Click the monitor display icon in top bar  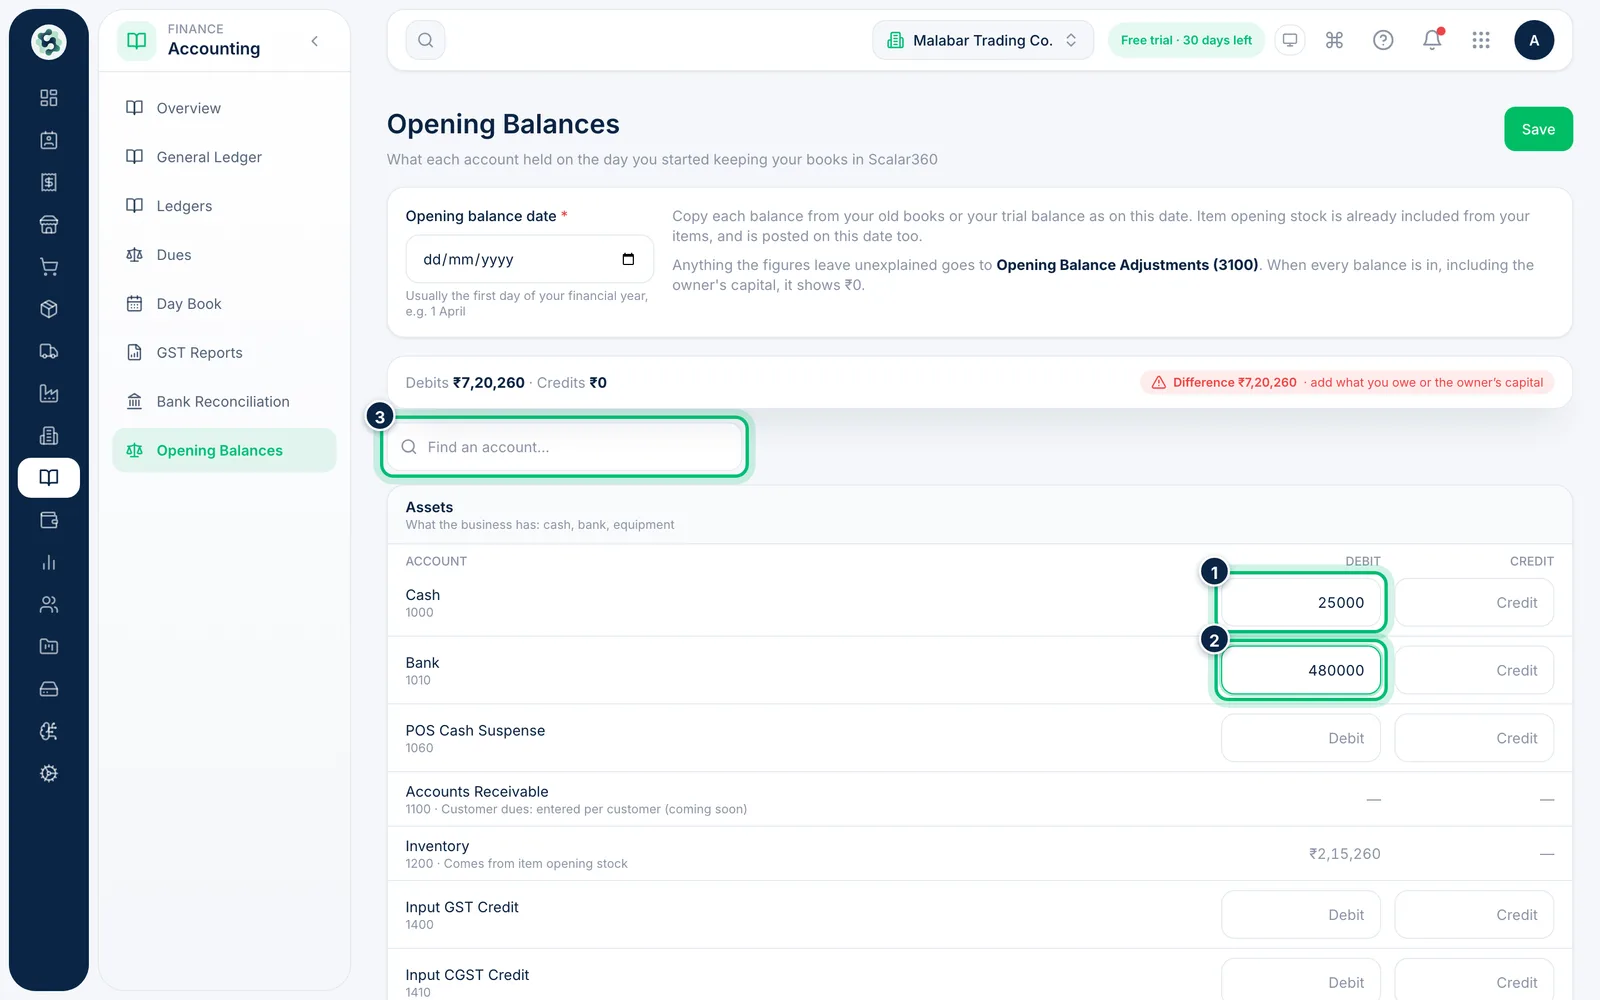tap(1290, 40)
